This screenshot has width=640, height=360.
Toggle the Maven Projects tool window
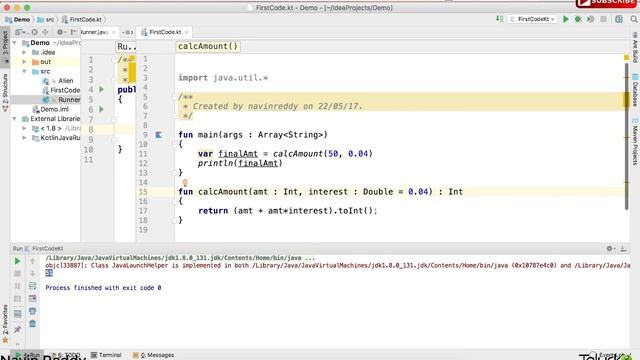pyautogui.click(x=635, y=141)
